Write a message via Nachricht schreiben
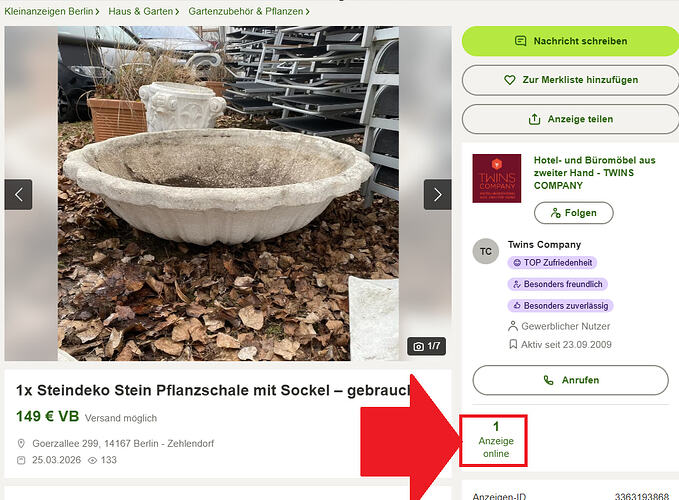The image size is (679, 500). pos(570,41)
